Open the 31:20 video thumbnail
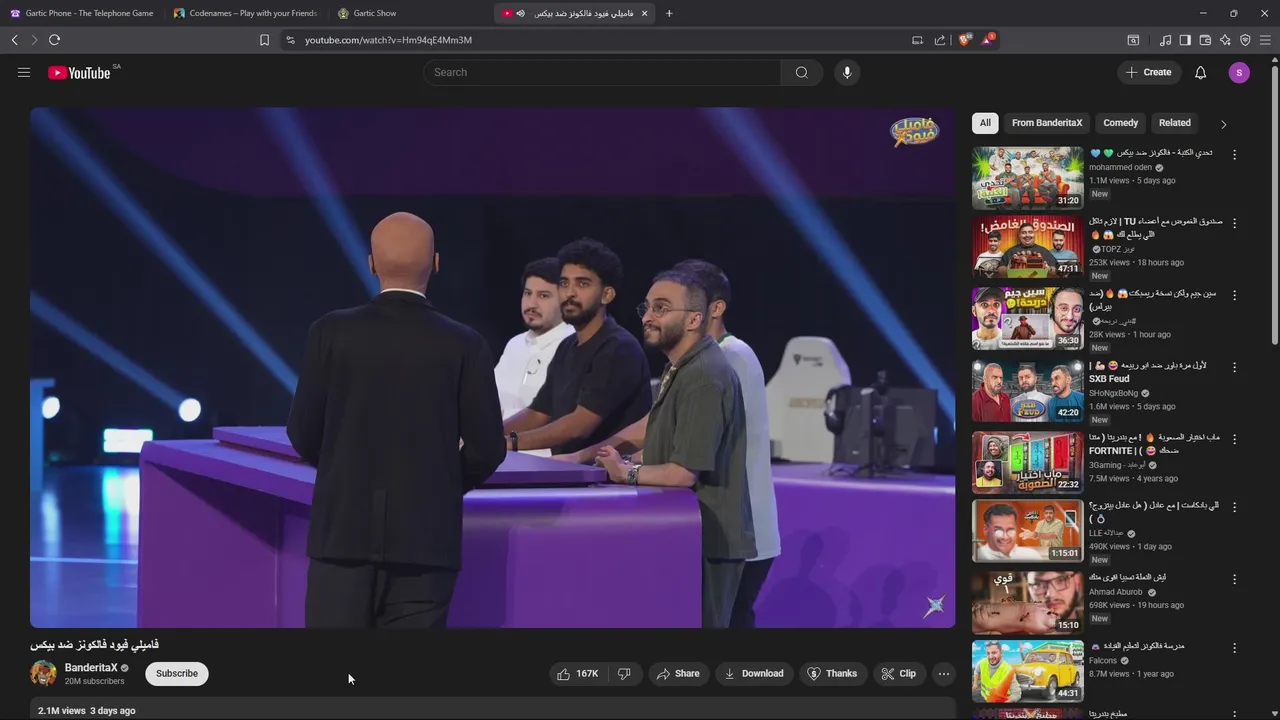This screenshot has width=1280, height=720. pyautogui.click(x=1027, y=177)
